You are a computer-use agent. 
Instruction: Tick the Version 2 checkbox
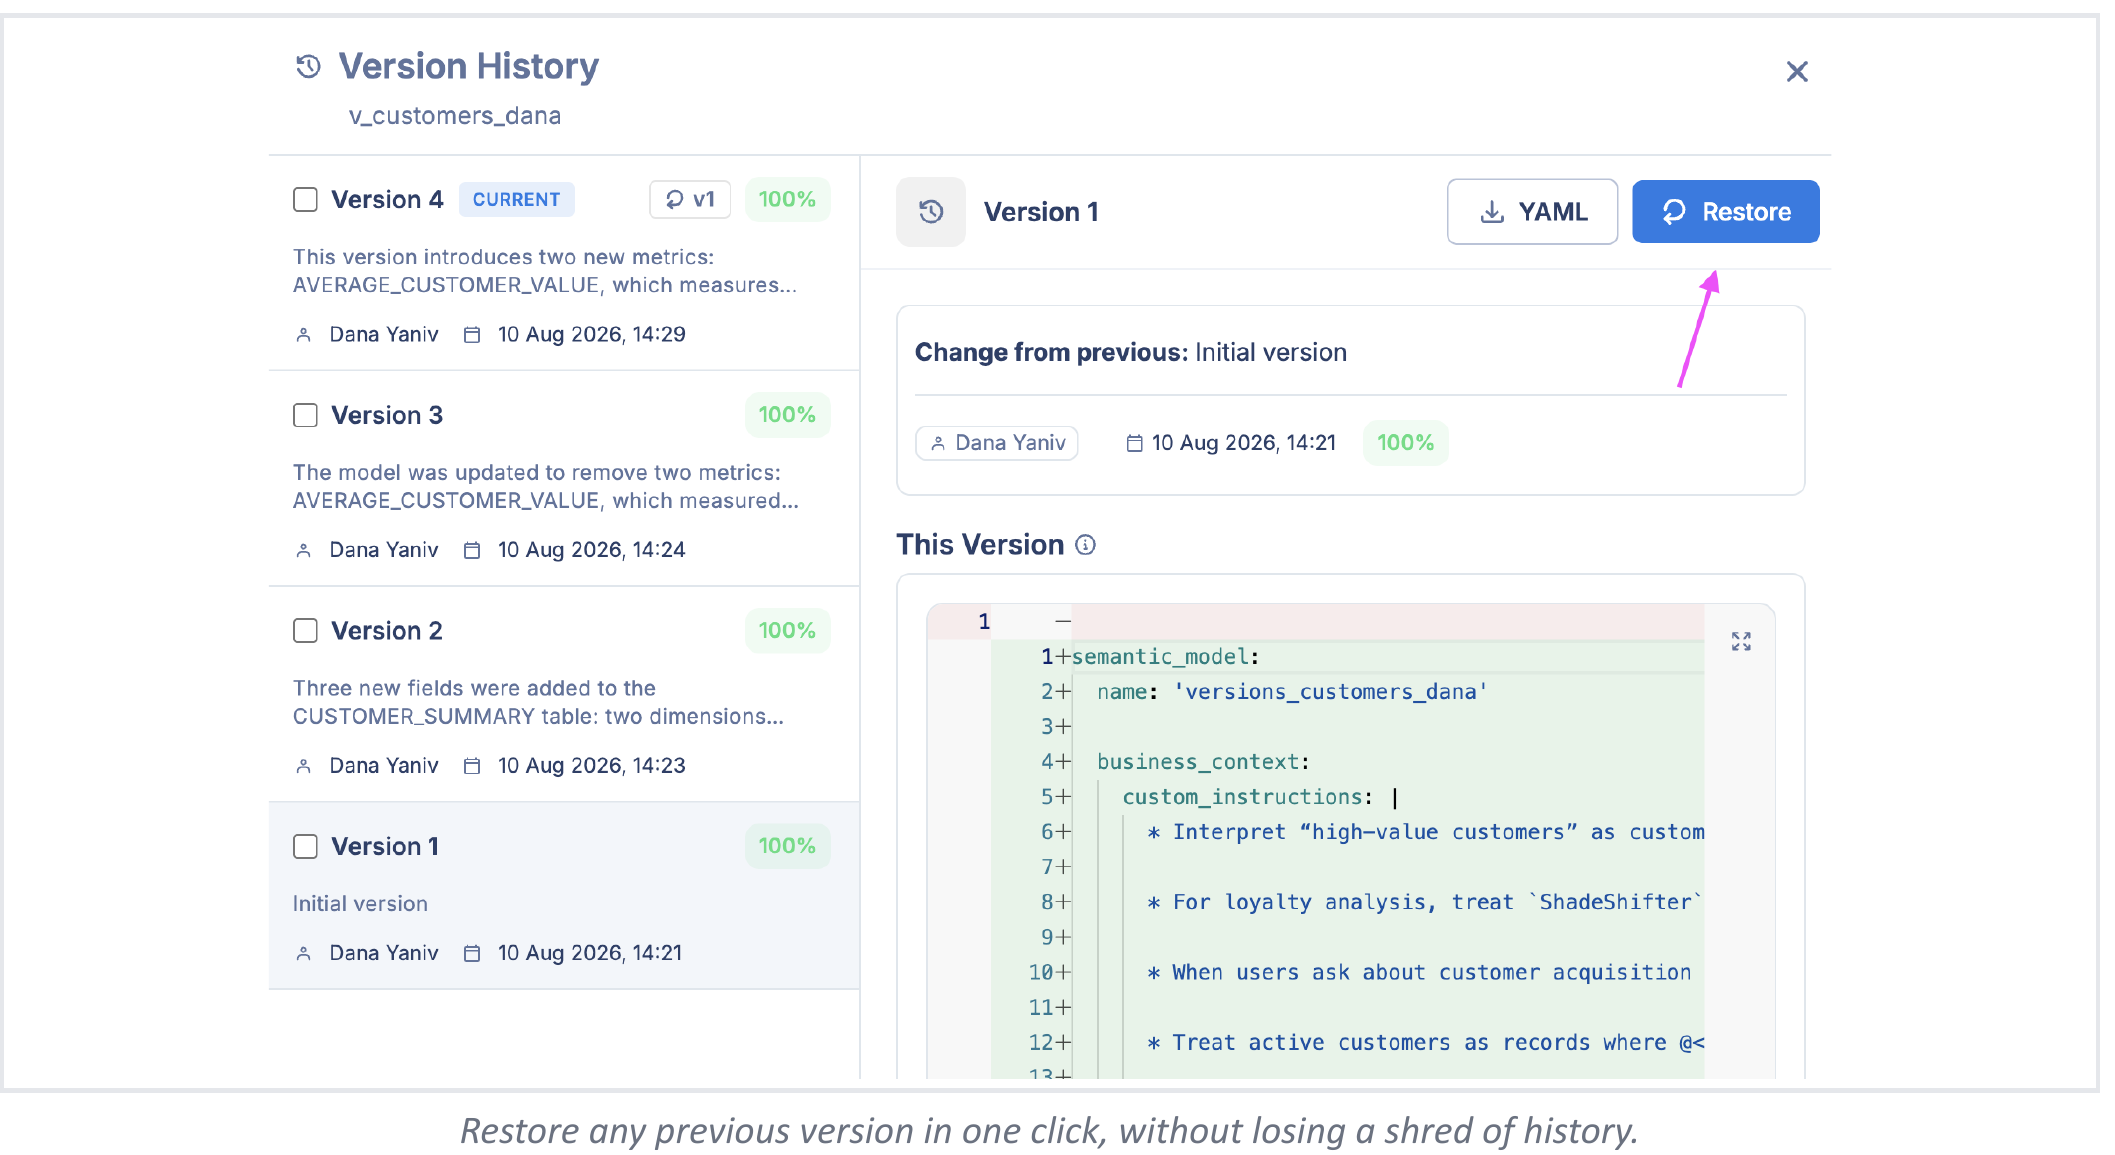pyautogui.click(x=305, y=631)
